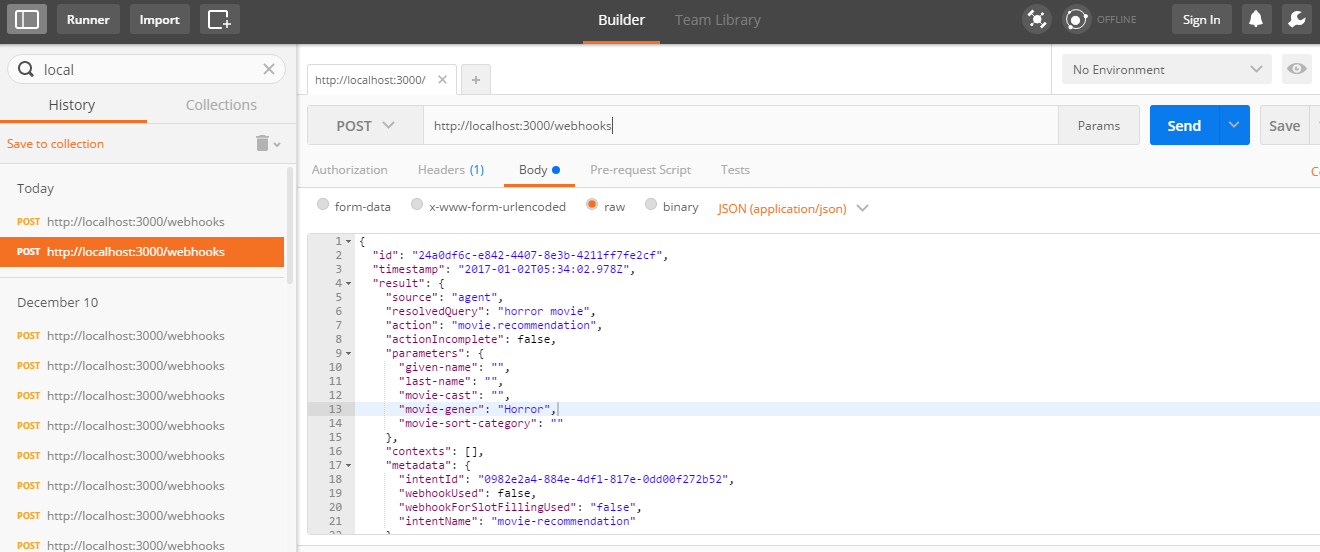Select x-www-form-urlencoded body option
The height and width of the screenshot is (552, 1320).
coord(417,205)
